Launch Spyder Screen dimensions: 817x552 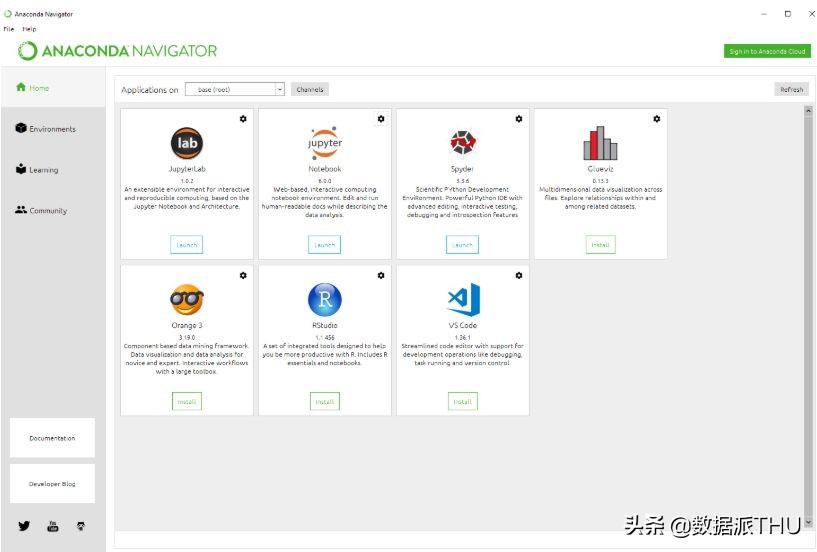tap(462, 244)
